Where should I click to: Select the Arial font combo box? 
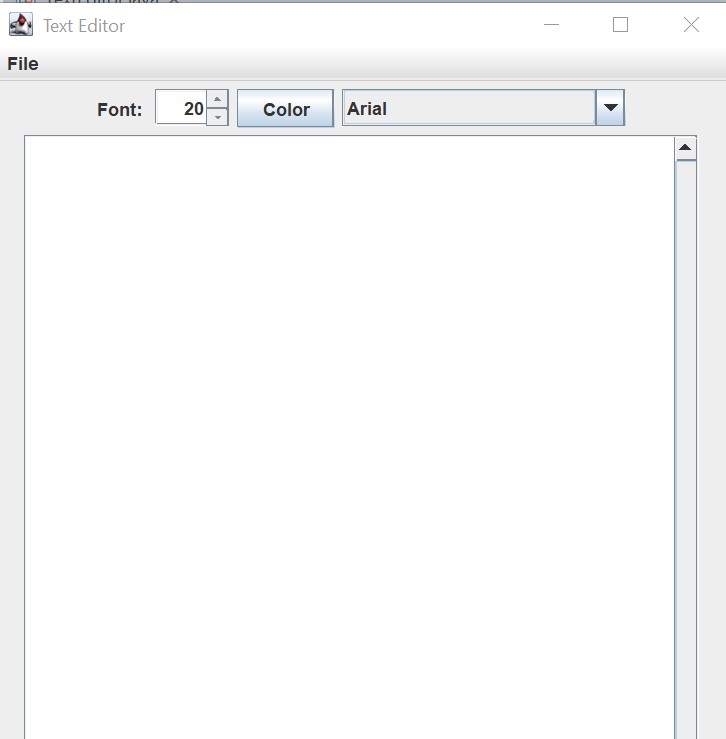pyautogui.click(x=483, y=107)
